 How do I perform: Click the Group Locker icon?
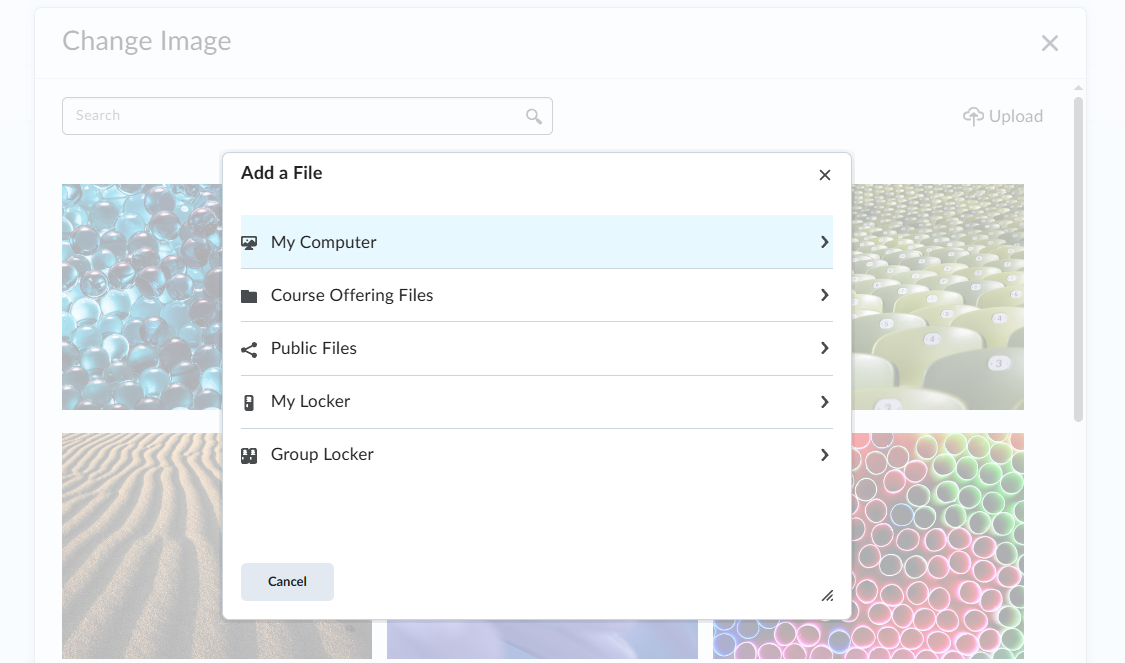(x=249, y=456)
